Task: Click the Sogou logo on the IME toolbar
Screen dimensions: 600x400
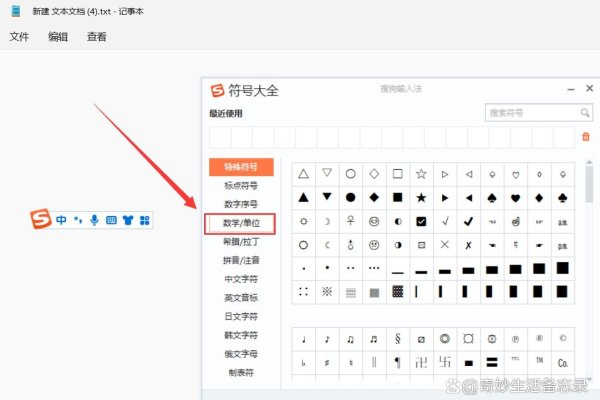Action: tap(41, 219)
